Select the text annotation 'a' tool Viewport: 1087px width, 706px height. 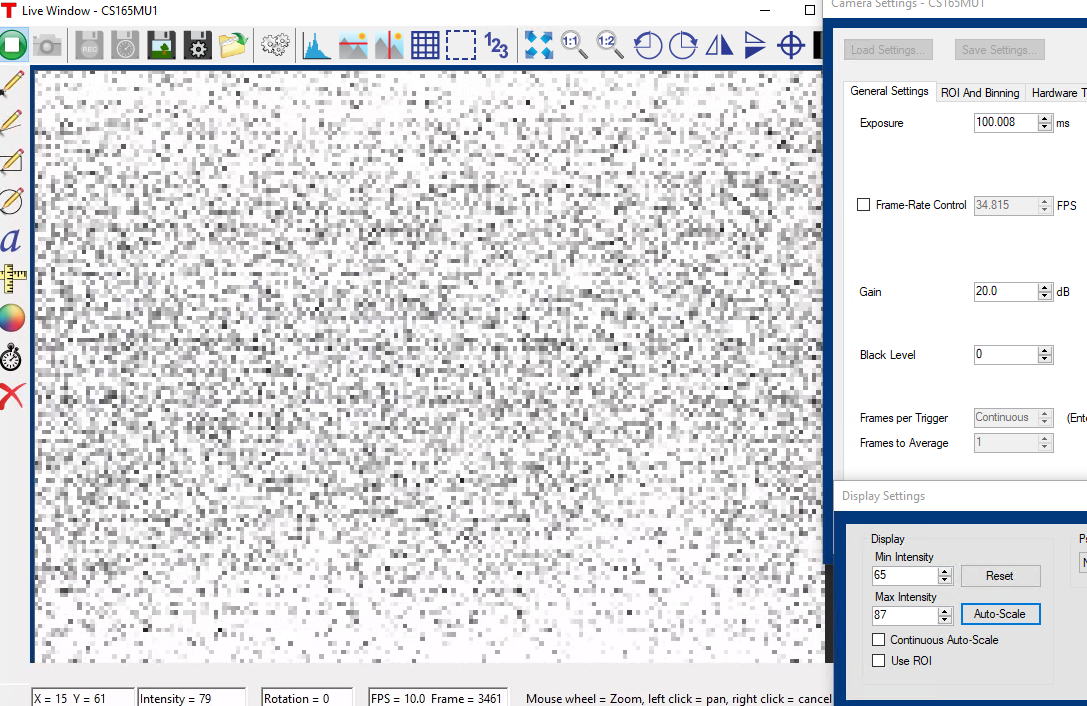pyautogui.click(x=11, y=240)
